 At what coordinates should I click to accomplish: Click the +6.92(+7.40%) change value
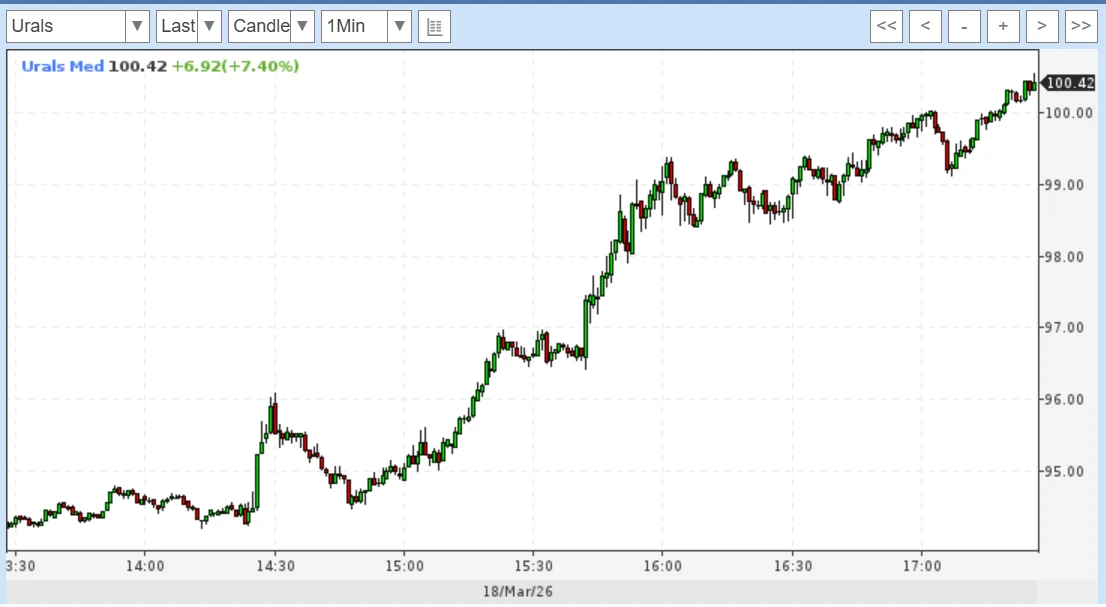click(235, 67)
